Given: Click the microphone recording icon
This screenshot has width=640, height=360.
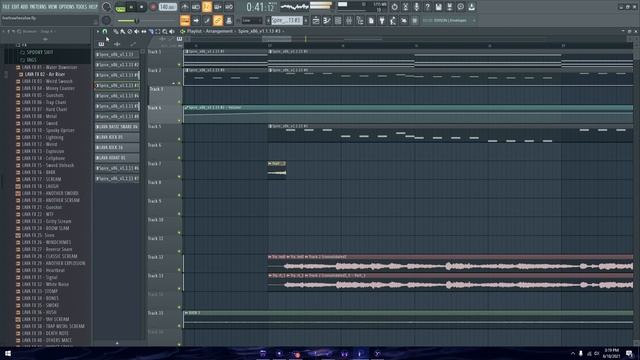Looking at the screenshot, I should pos(416,7).
